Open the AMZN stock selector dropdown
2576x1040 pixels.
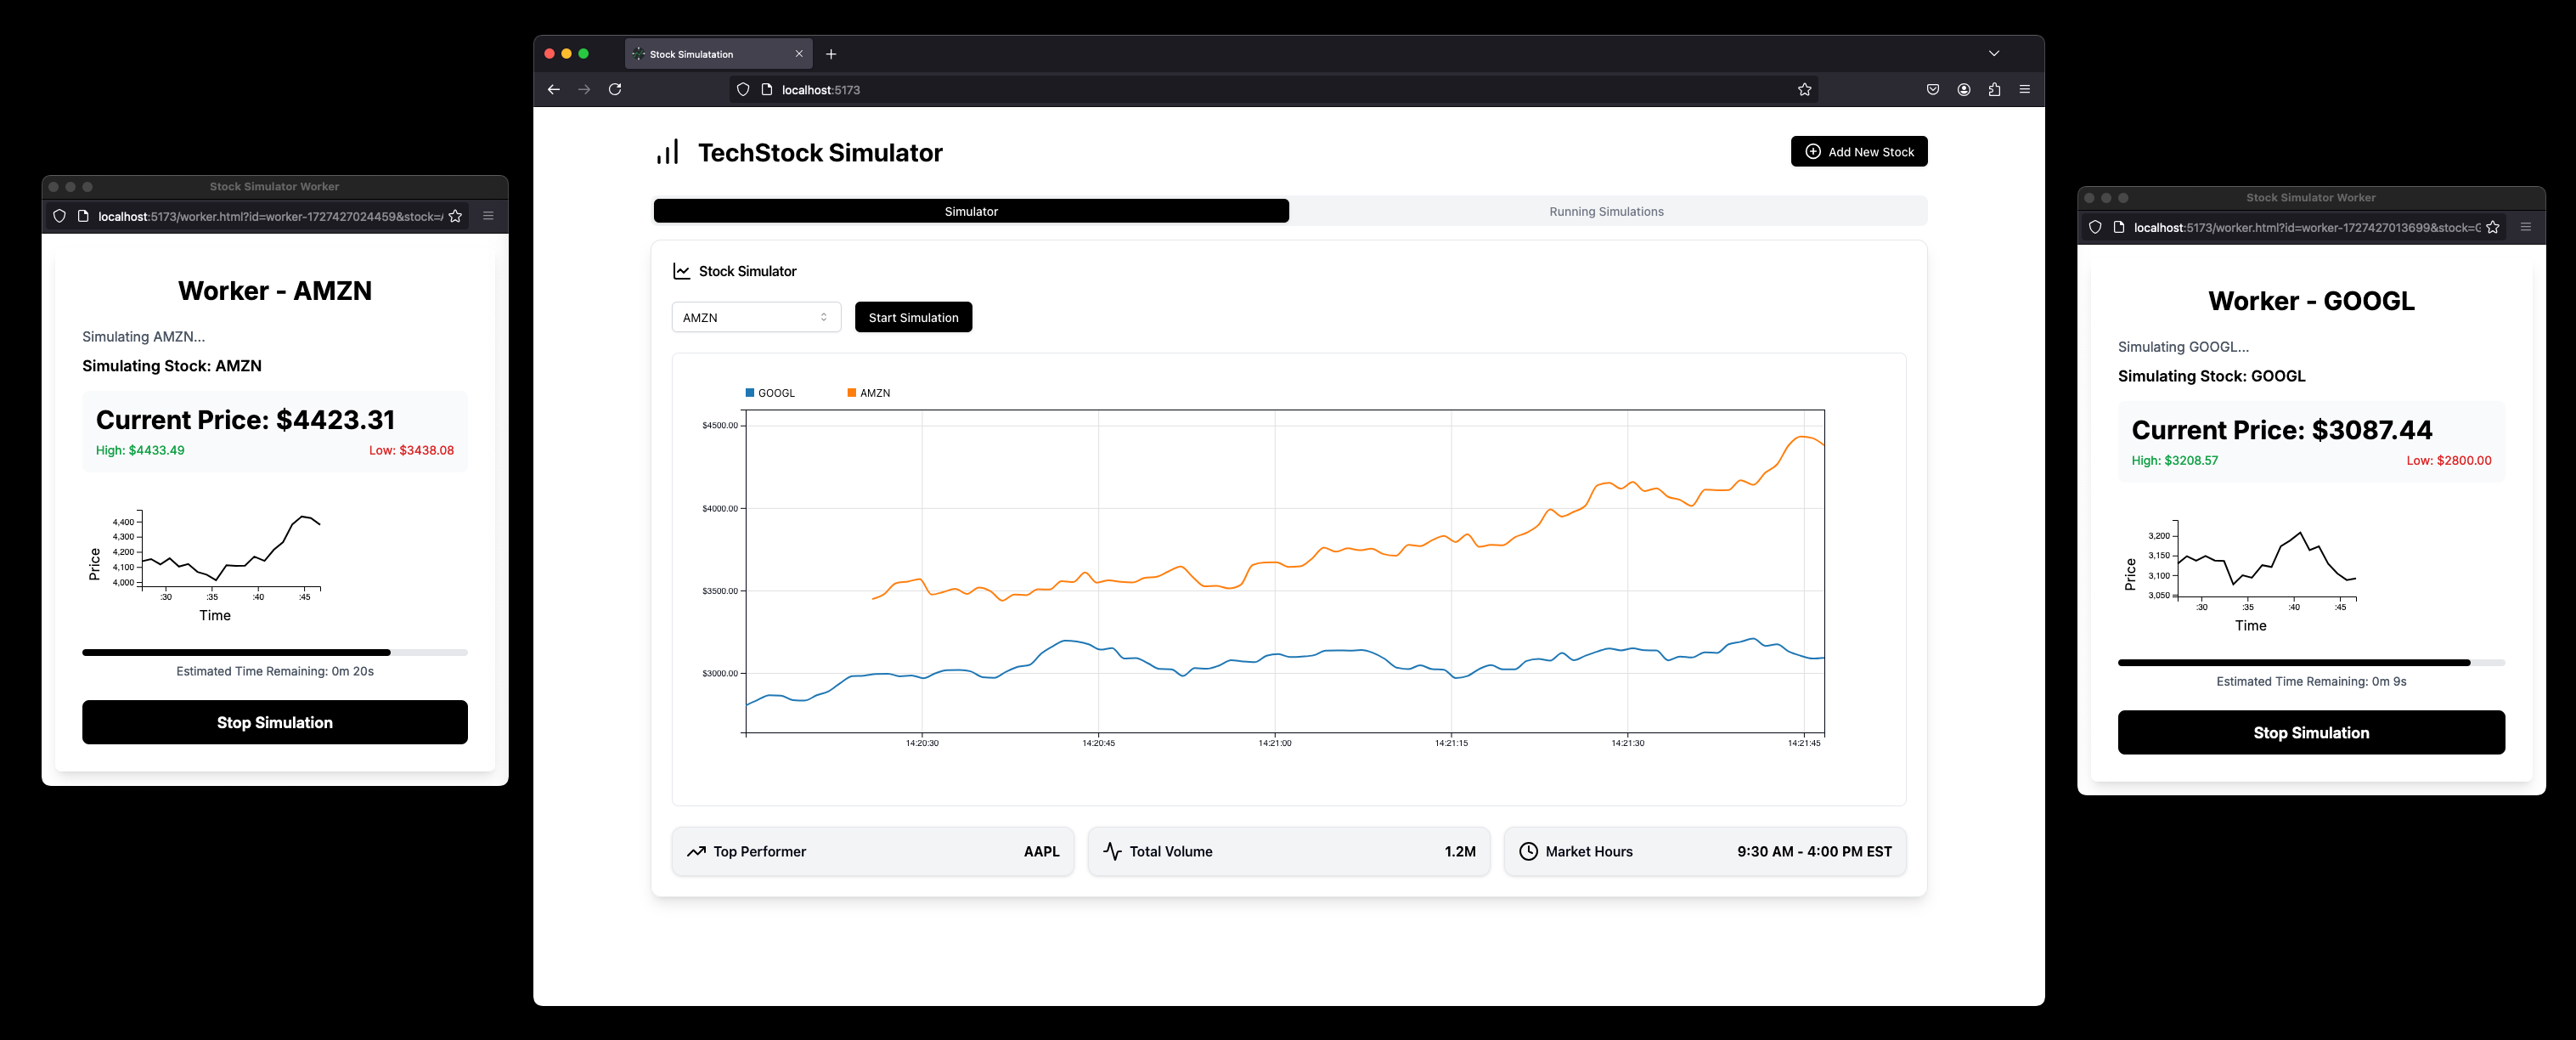point(756,317)
